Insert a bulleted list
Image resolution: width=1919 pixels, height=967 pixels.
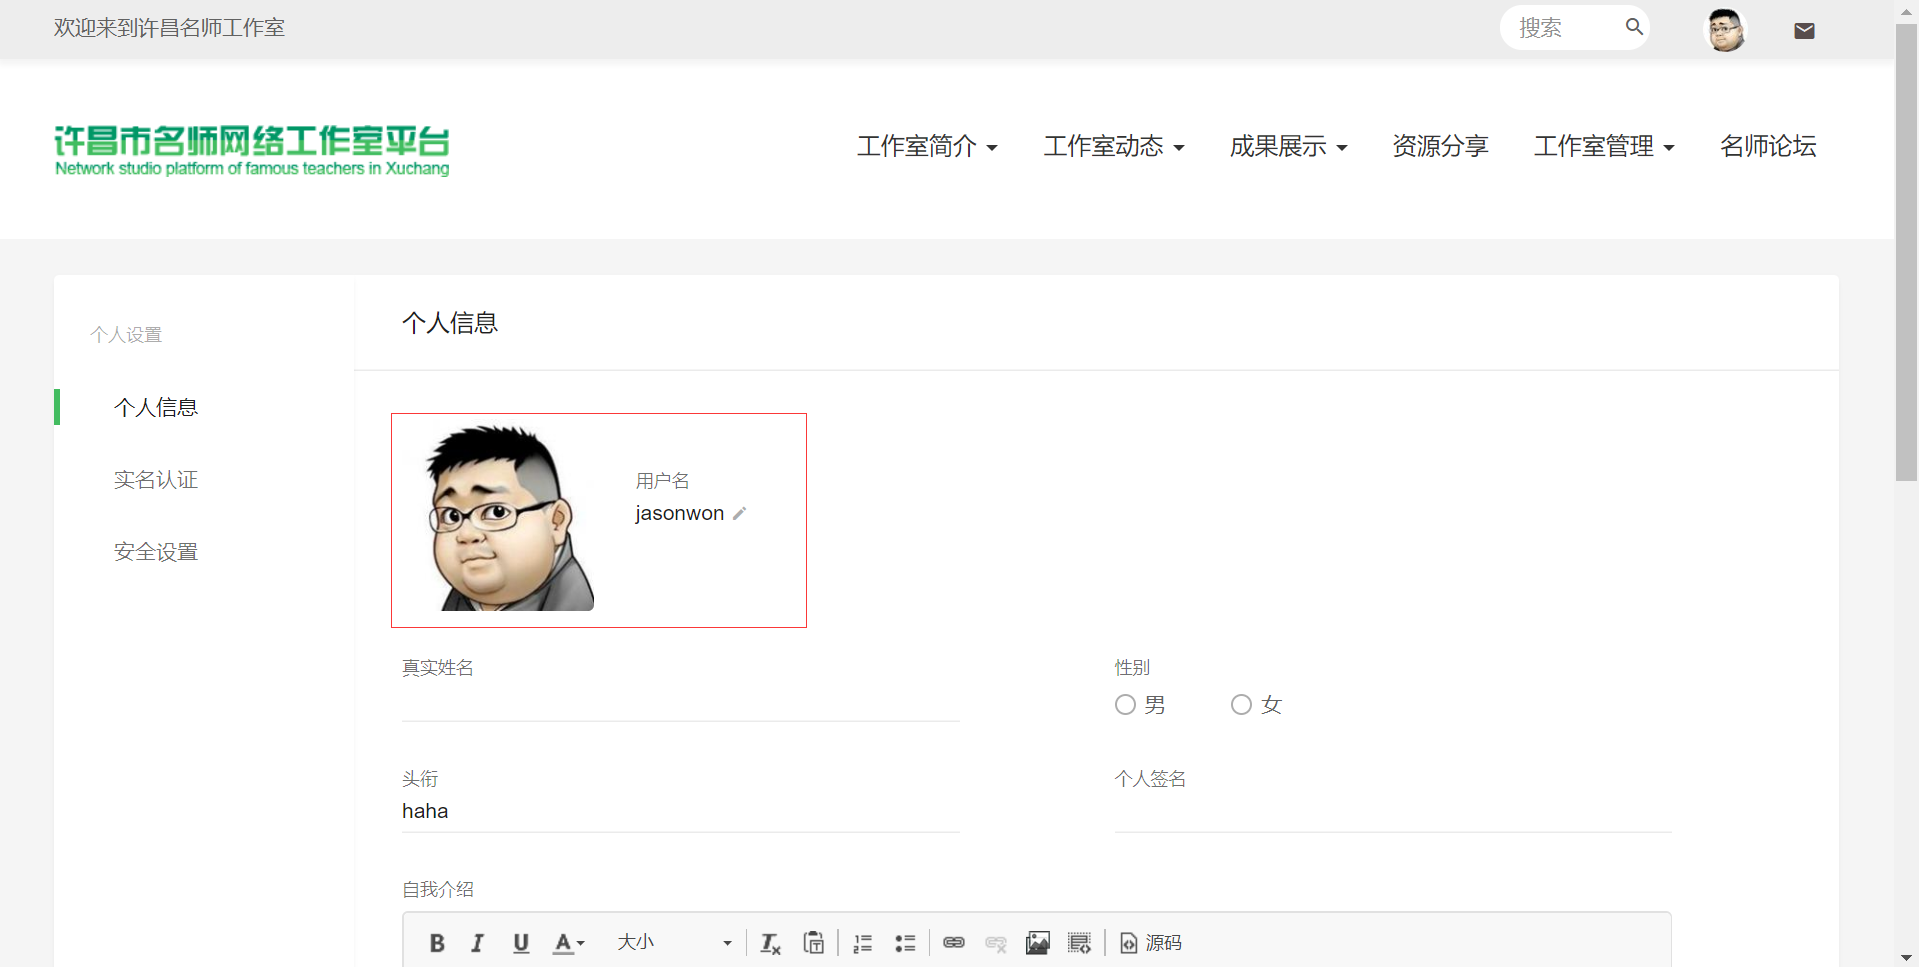coord(905,943)
